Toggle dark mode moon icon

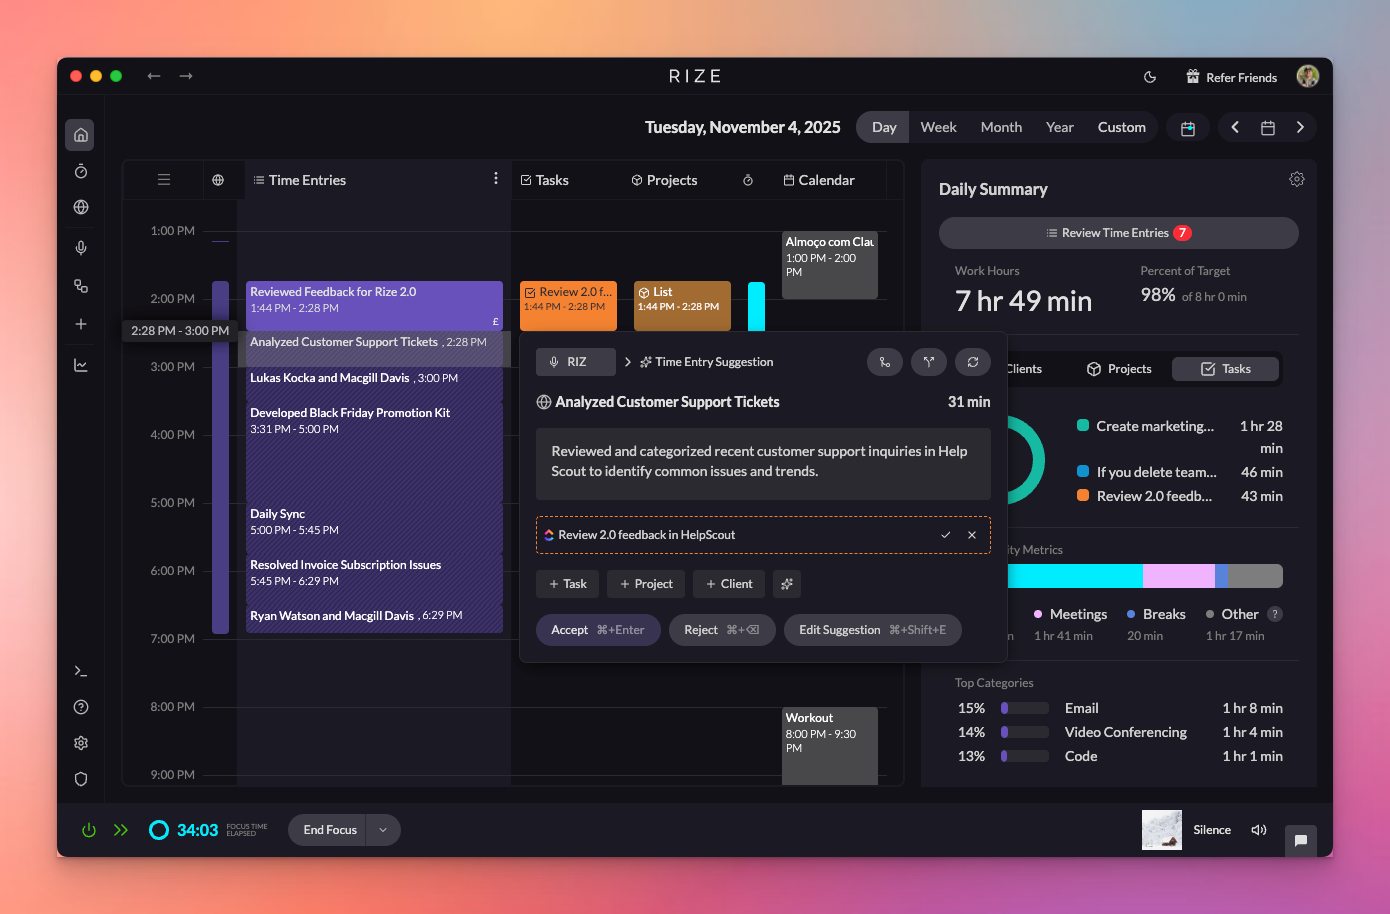[1150, 77]
